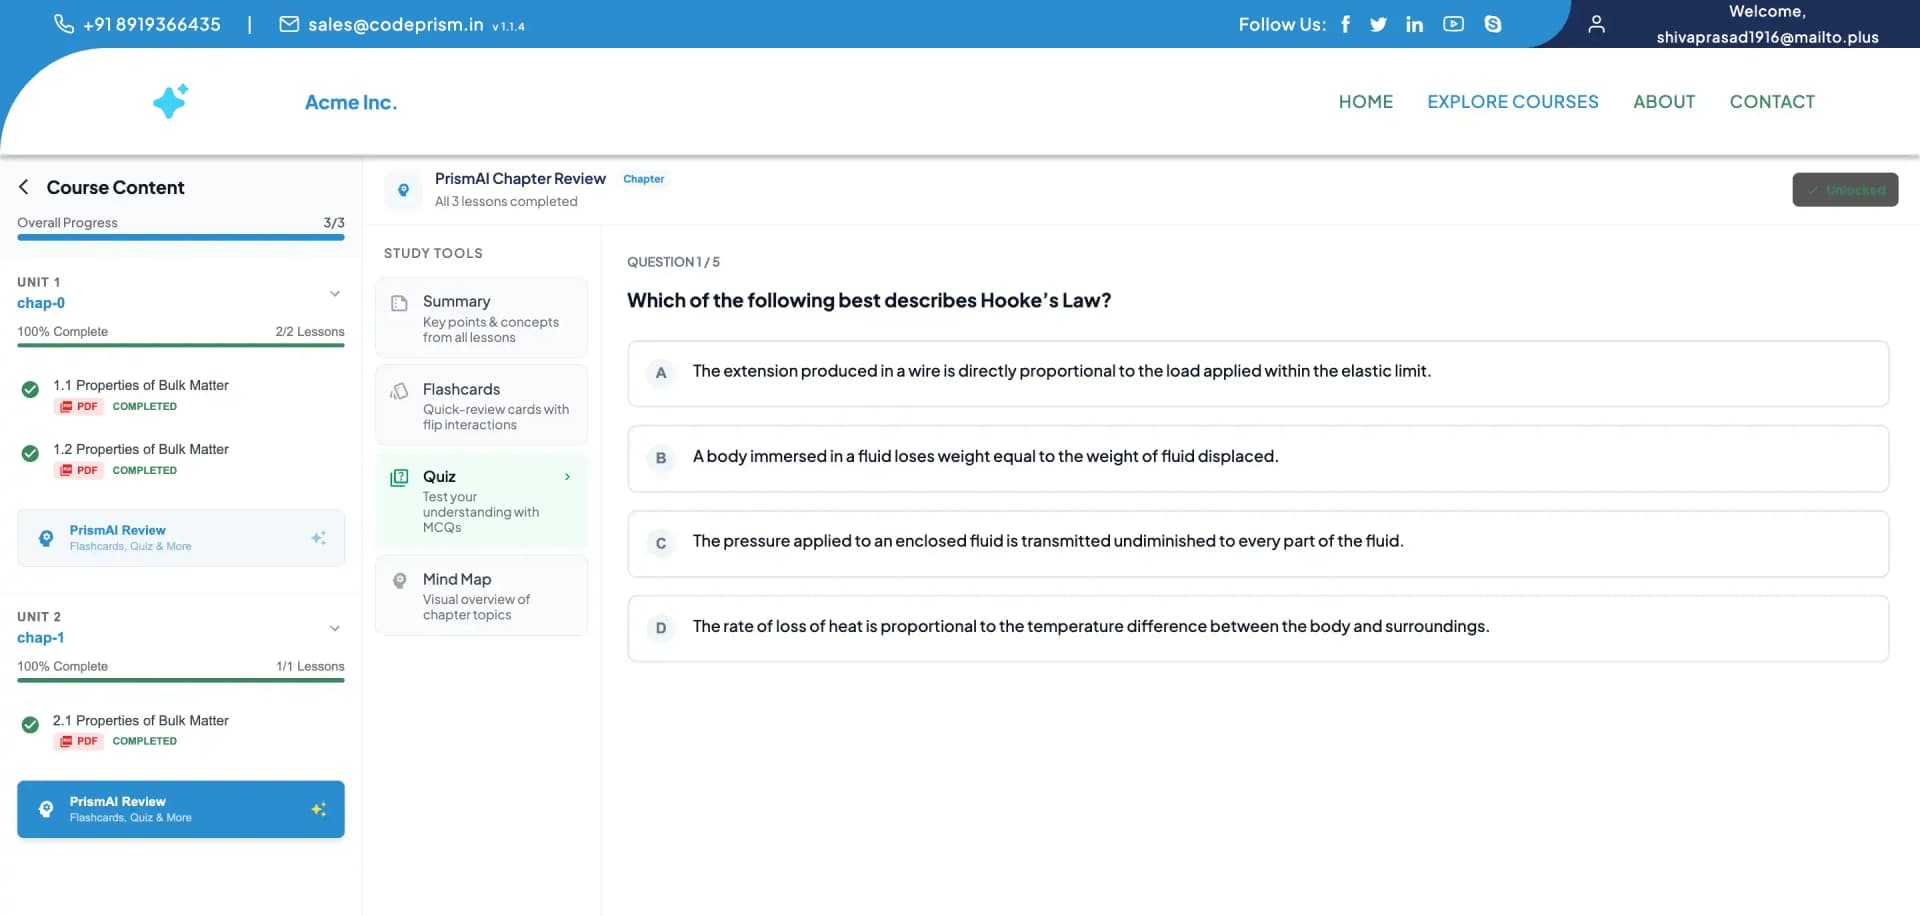This screenshot has width=1920, height=916.
Task: Collapse the Unit 2 chap-1 section
Action: point(334,628)
